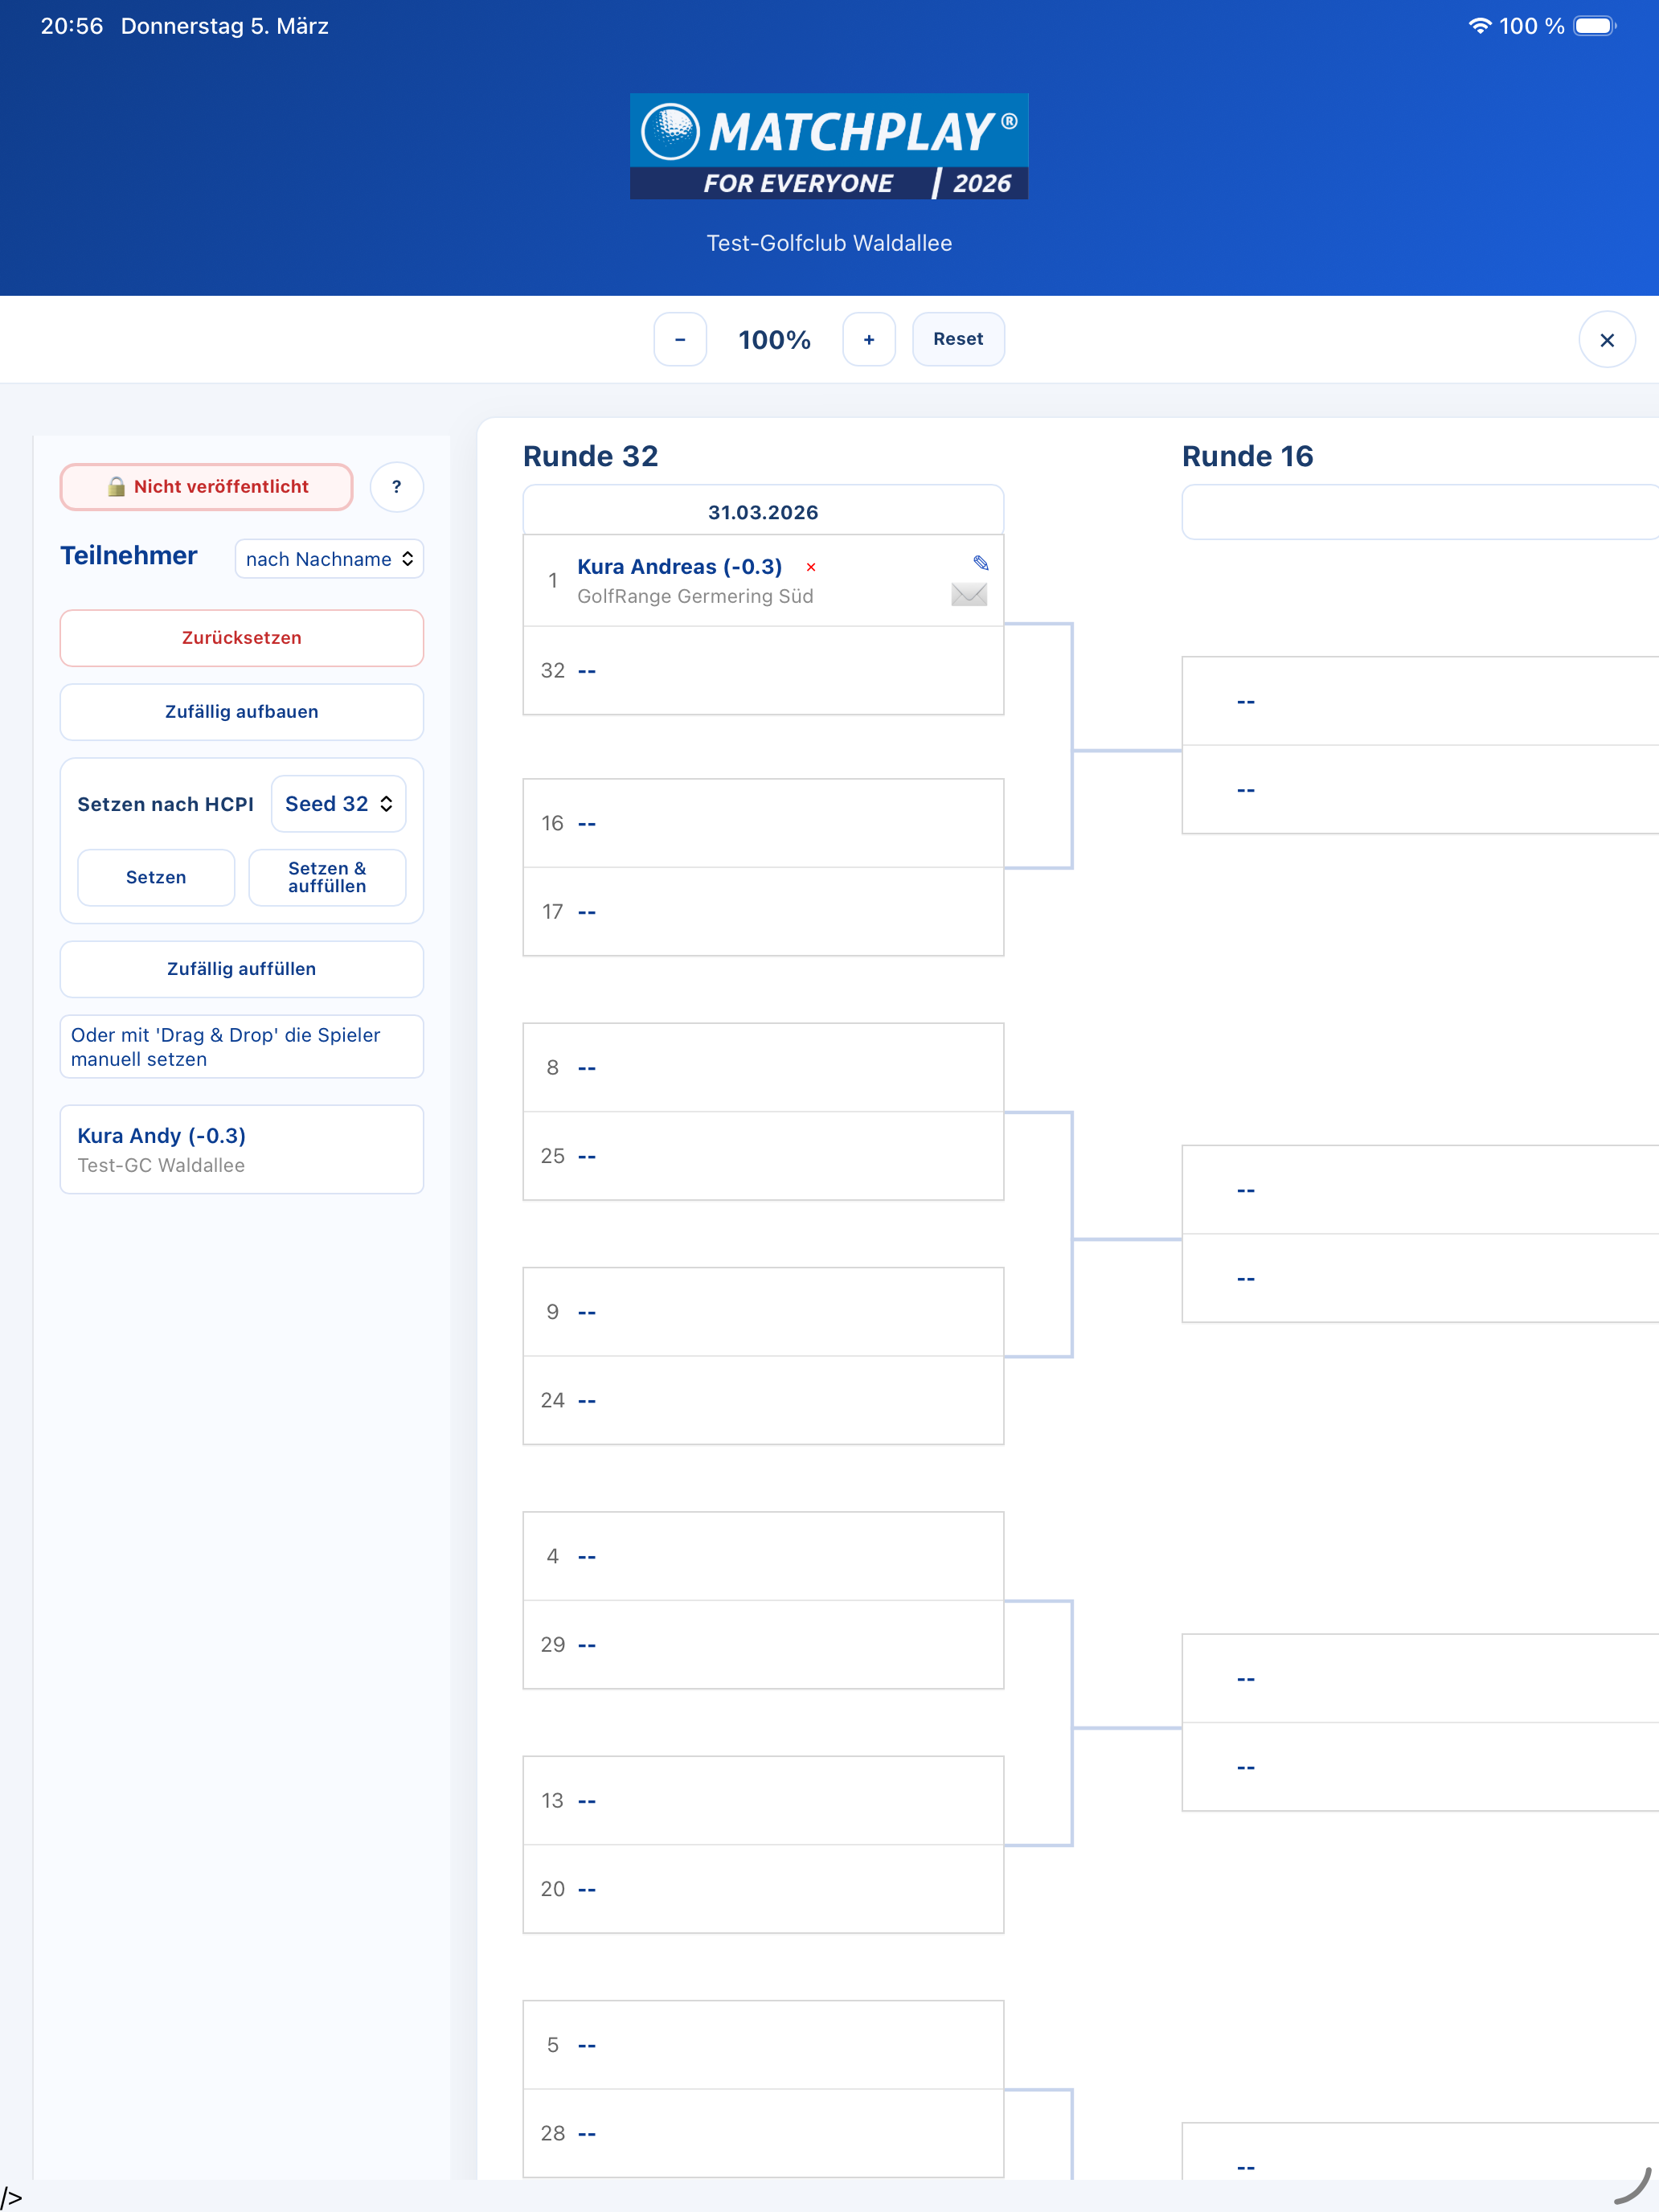Select participant card Kura Andy (-0.3)
Viewport: 1659px width, 2212px height.
pyautogui.click(x=242, y=1150)
